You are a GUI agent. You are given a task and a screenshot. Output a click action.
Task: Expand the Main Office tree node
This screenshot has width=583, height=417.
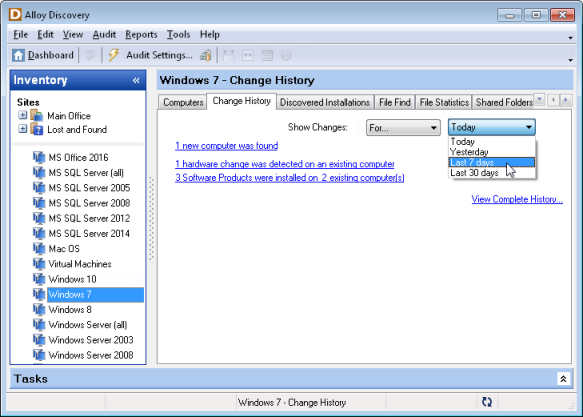click(23, 115)
